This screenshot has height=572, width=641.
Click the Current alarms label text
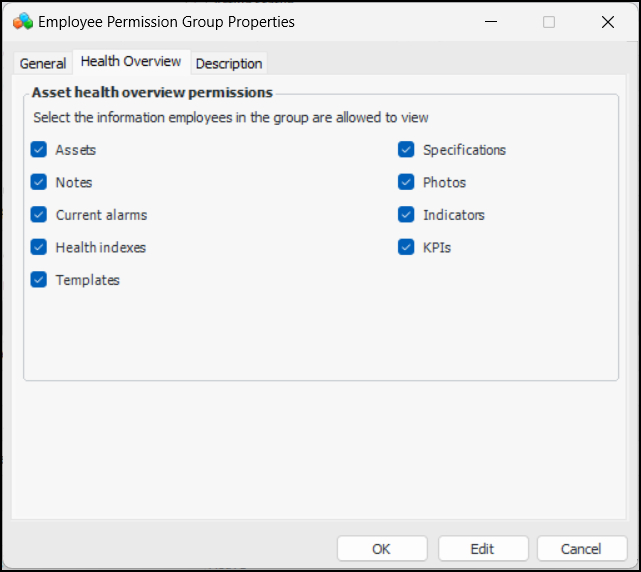pos(101,215)
